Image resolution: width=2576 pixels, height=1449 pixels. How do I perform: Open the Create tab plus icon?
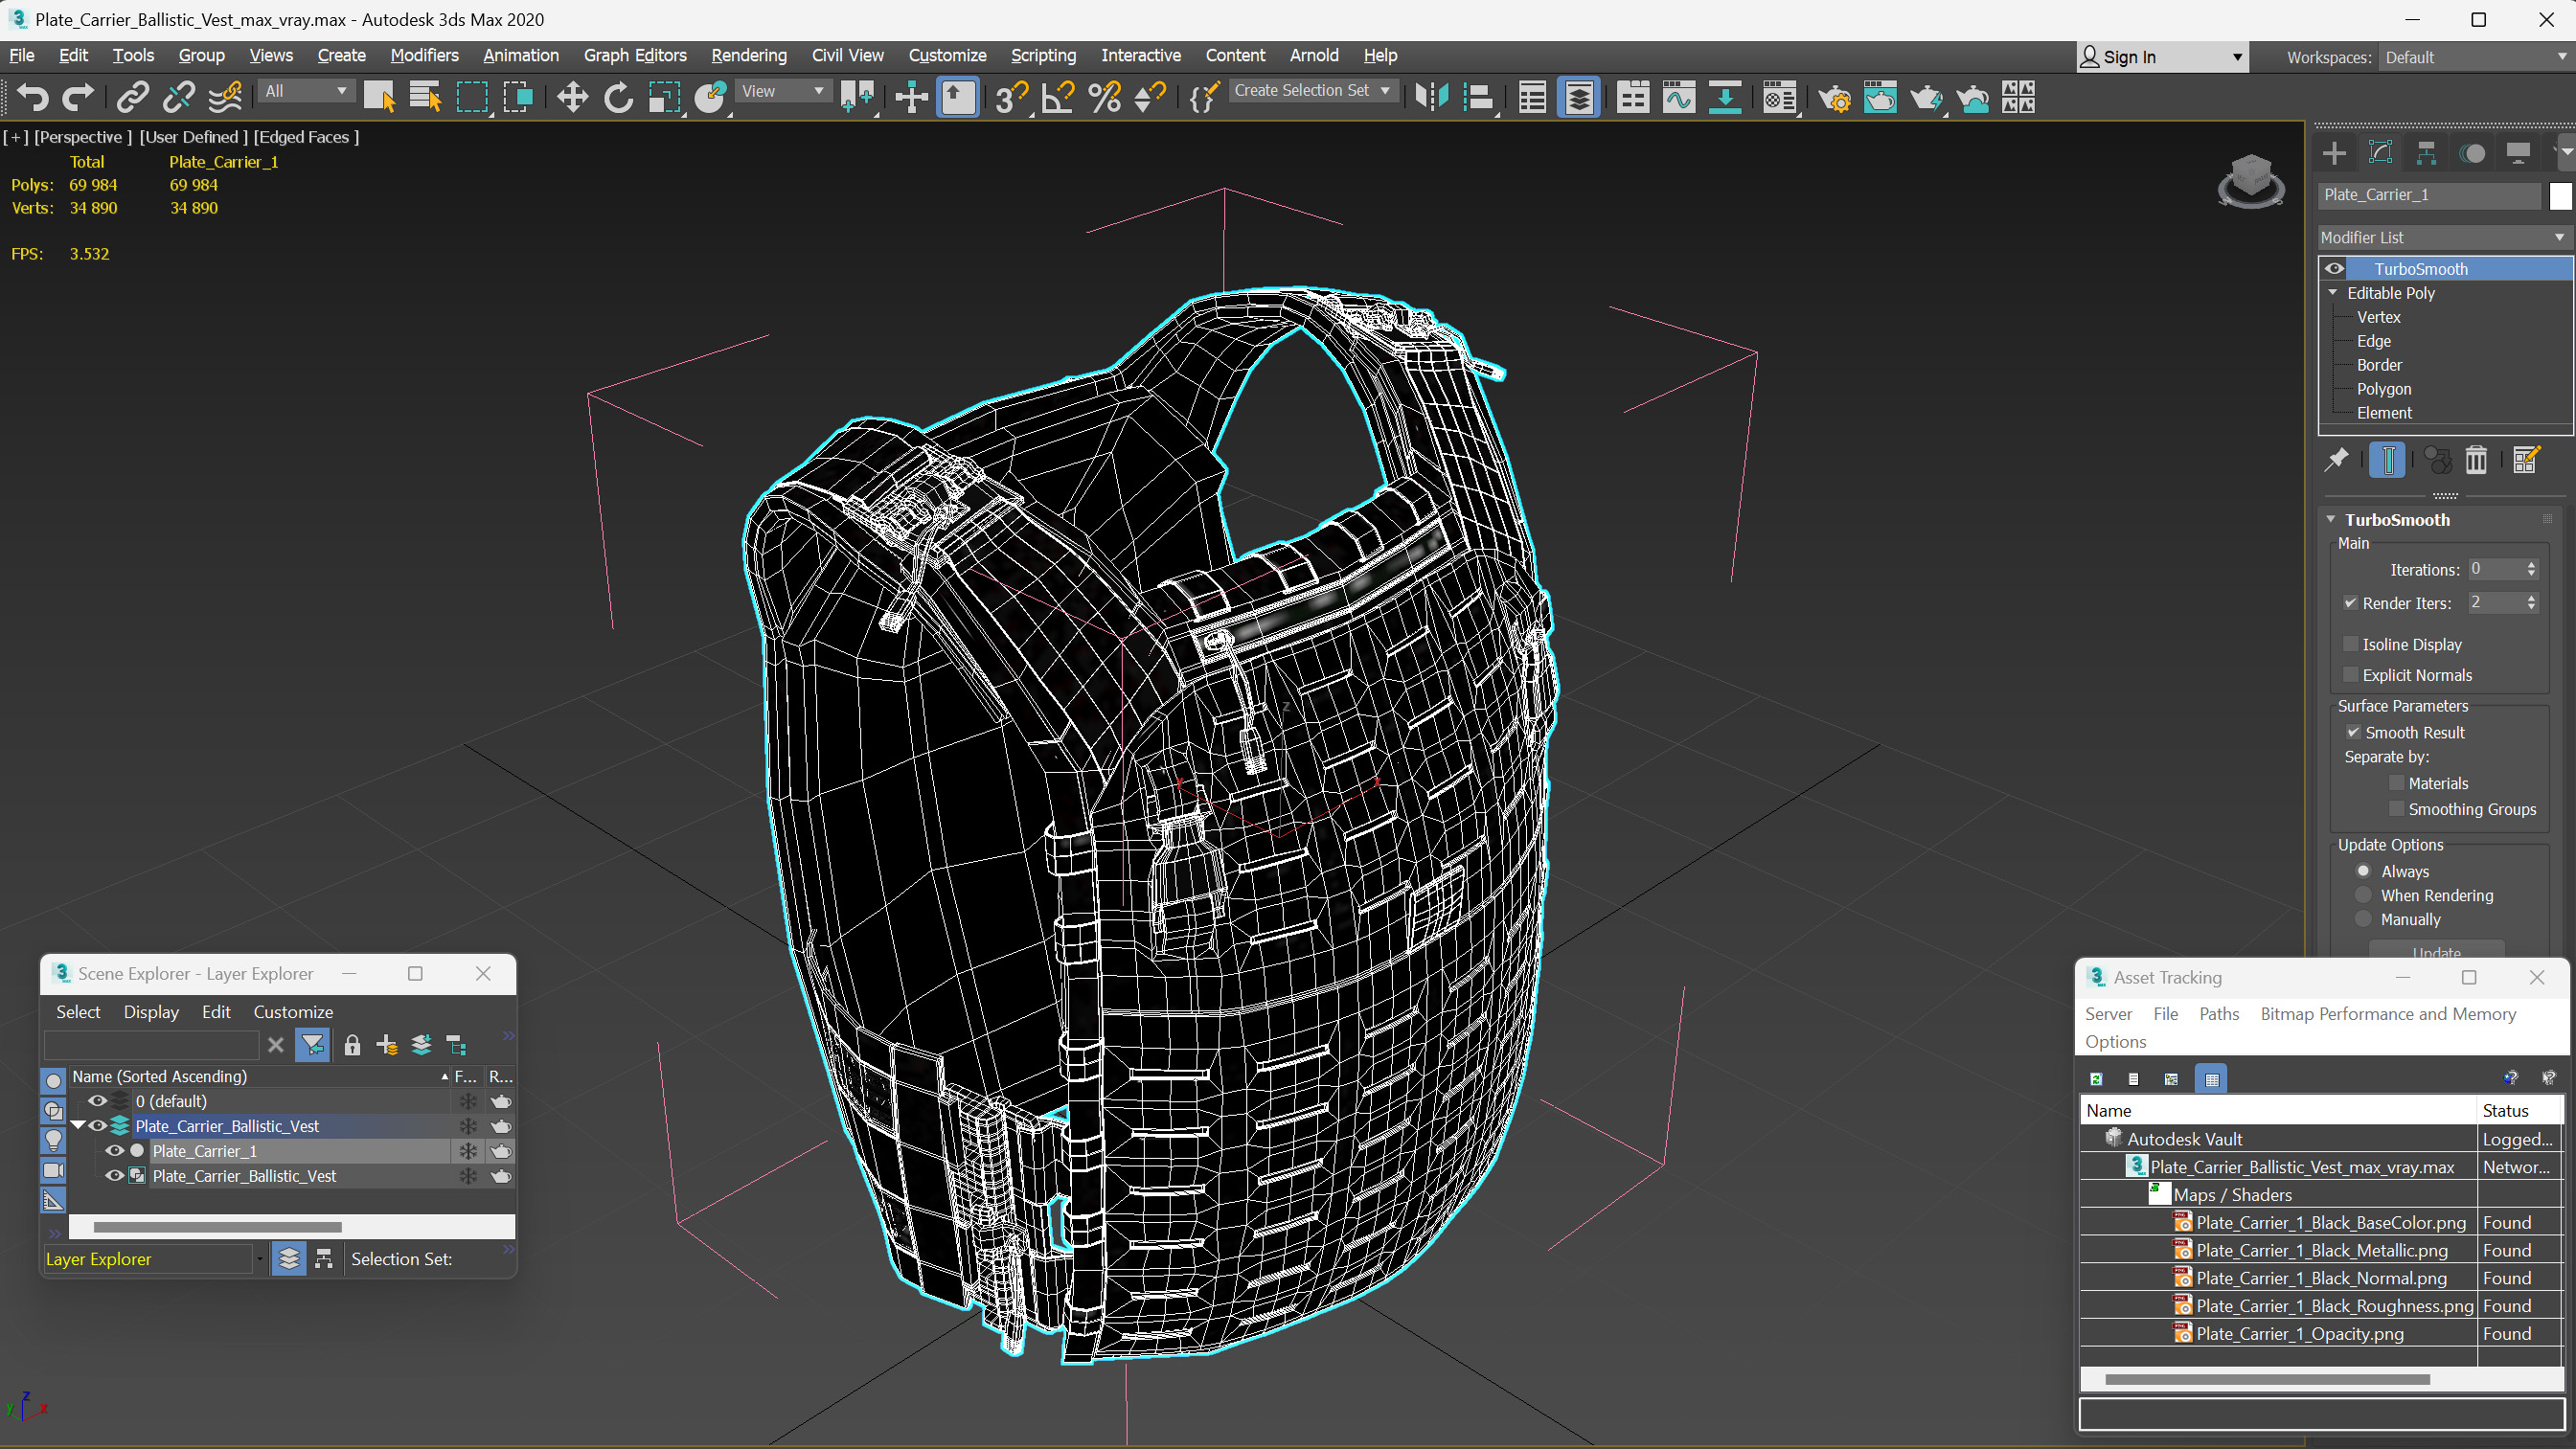click(x=2334, y=153)
